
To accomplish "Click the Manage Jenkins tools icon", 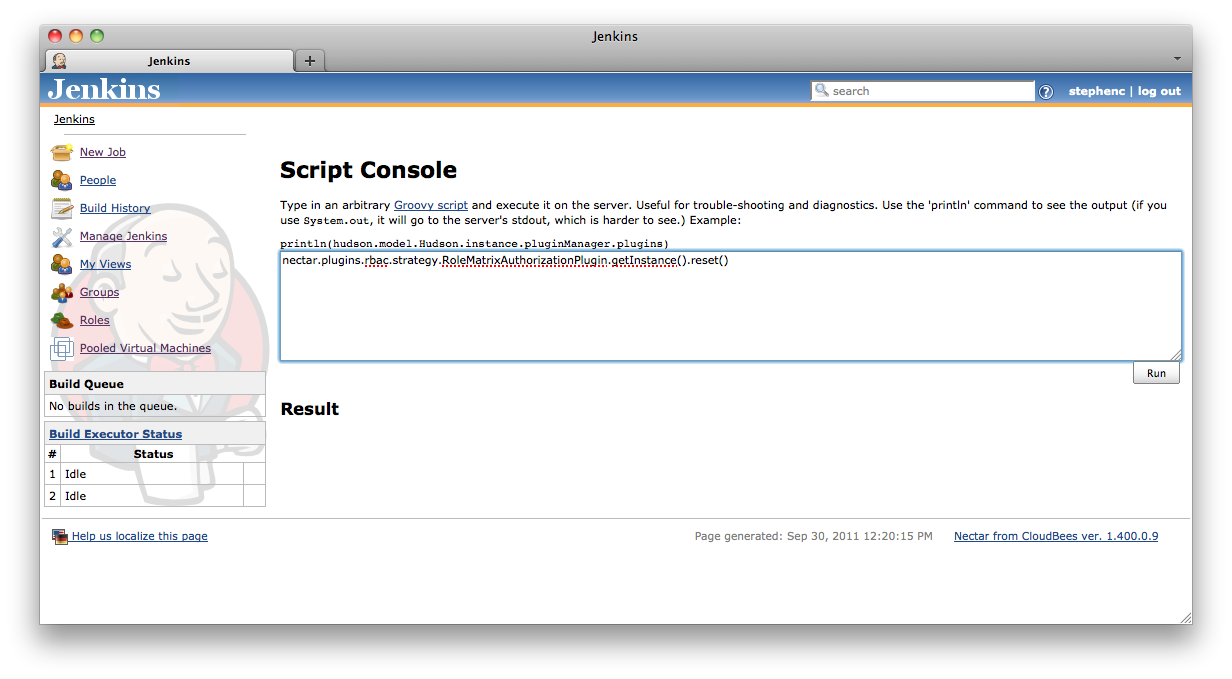I will click(x=62, y=236).
